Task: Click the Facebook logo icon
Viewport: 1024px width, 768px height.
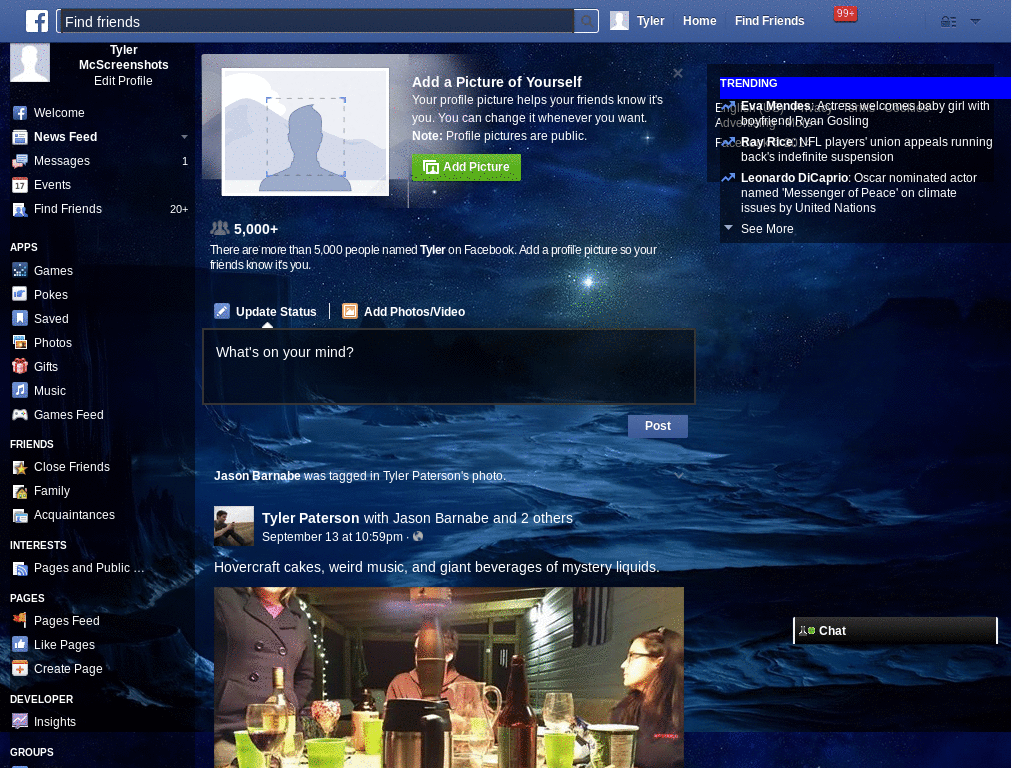Action: pos(37,21)
